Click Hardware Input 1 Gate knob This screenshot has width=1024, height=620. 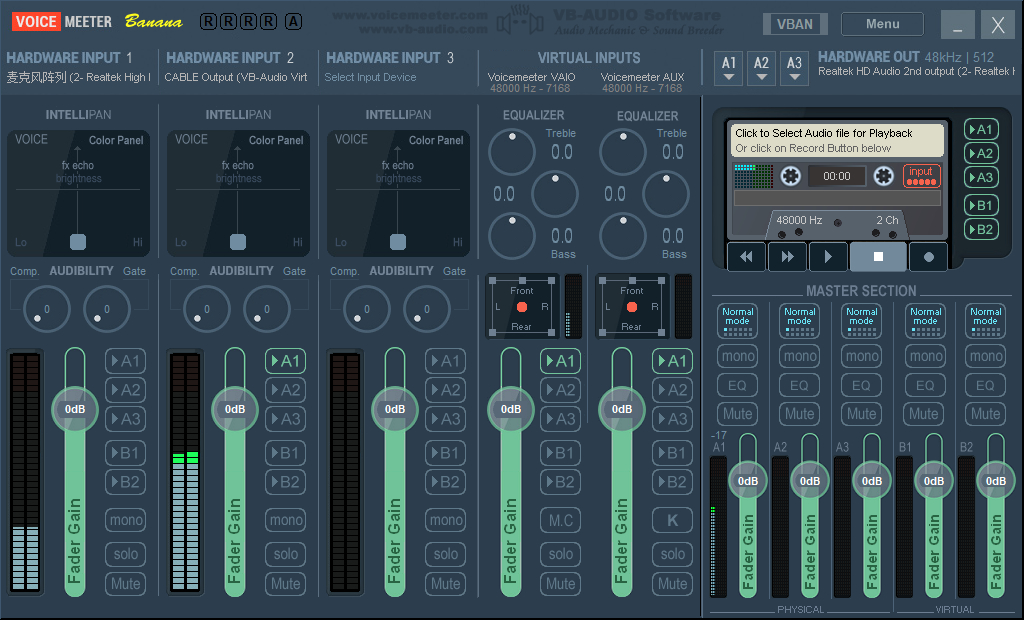click(x=106, y=309)
